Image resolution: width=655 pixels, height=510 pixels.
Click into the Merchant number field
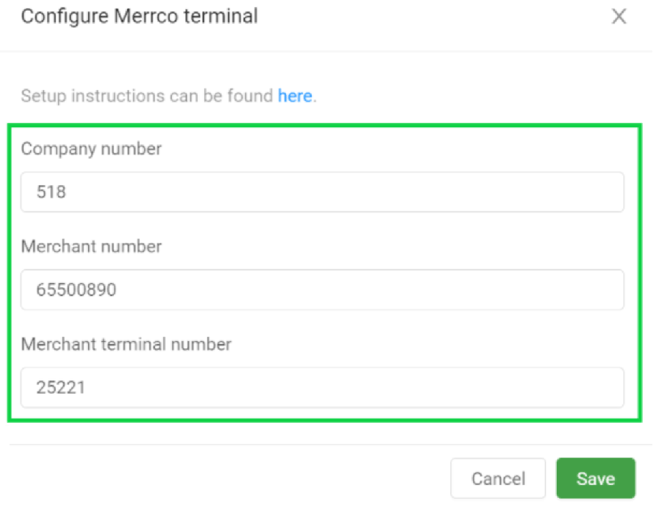322,290
